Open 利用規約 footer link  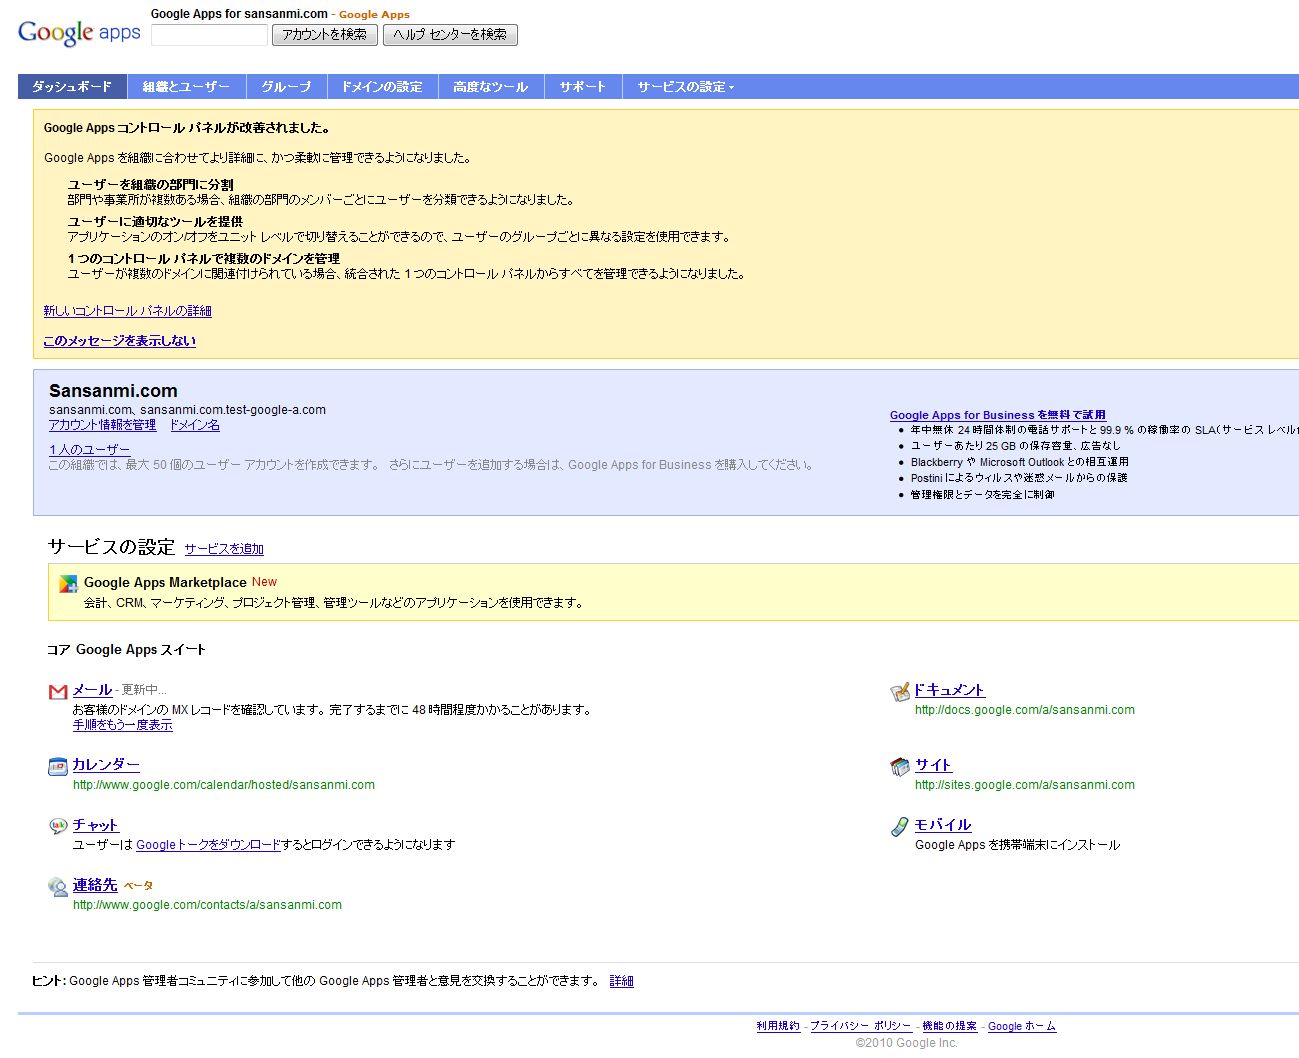pyautogui.click(x=778, y=1026)
